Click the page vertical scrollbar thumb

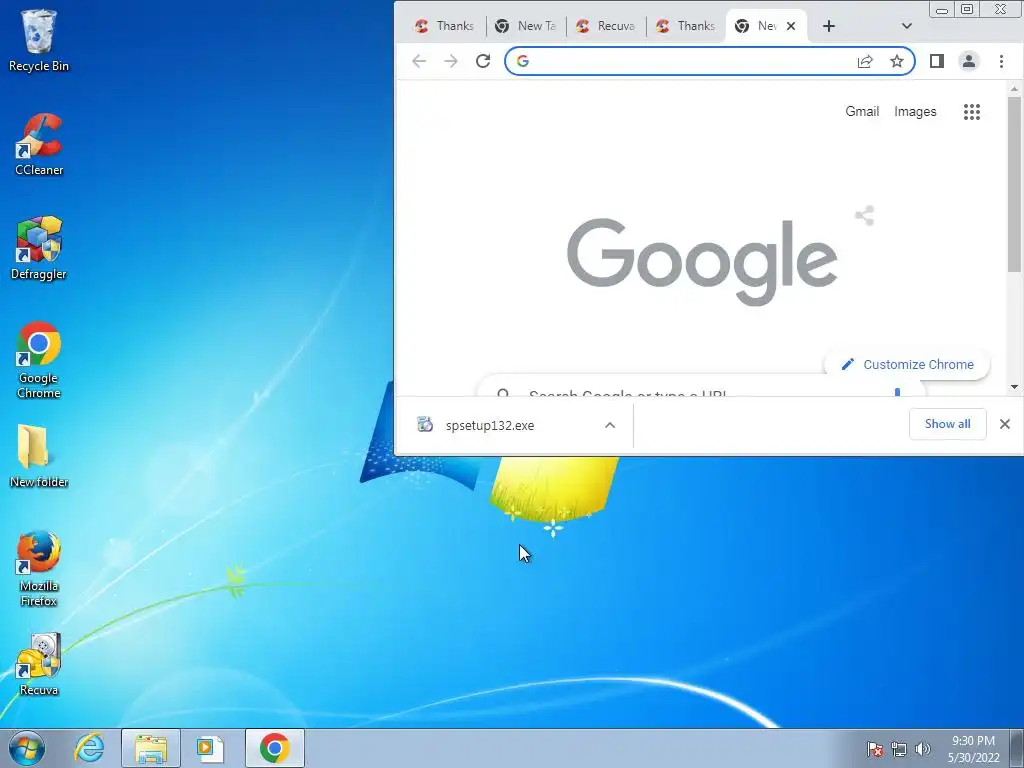[1014, 184]
